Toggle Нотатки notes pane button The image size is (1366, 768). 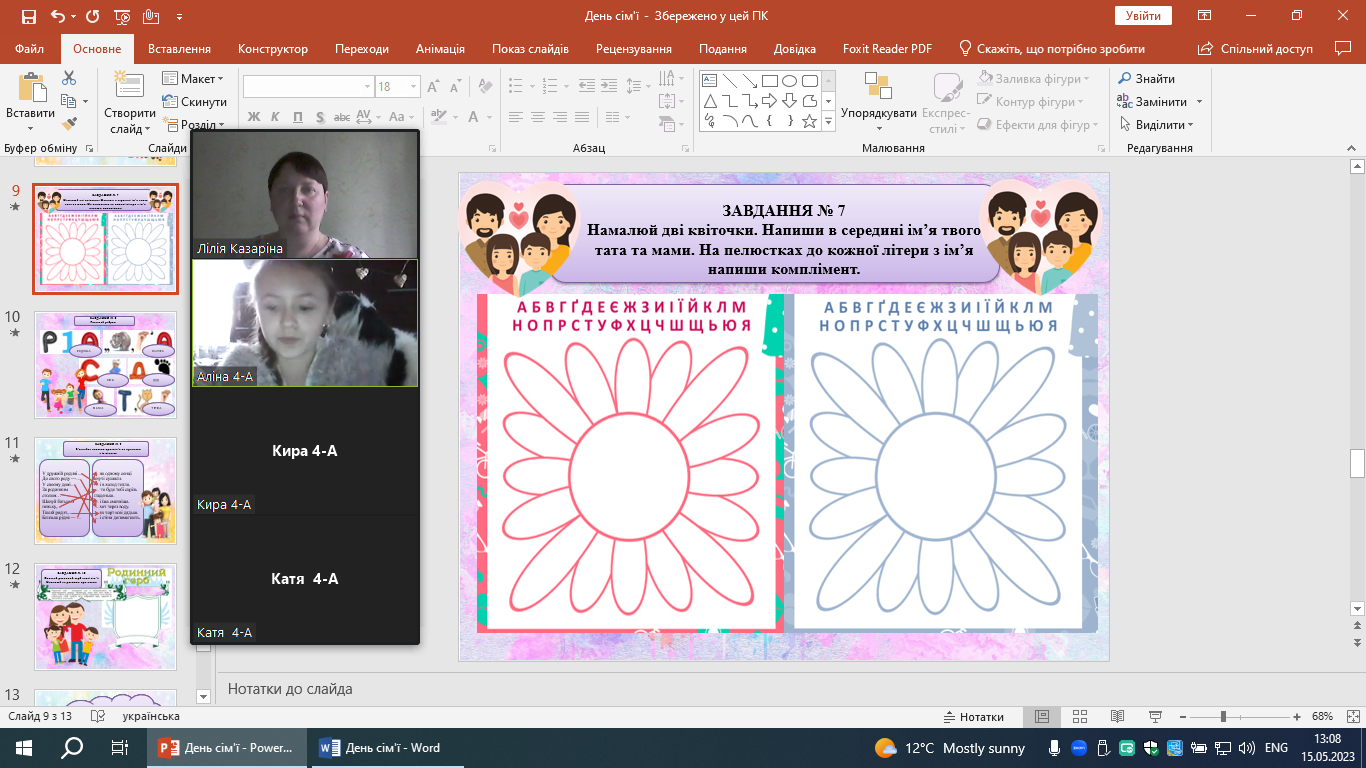pos(974,717)
